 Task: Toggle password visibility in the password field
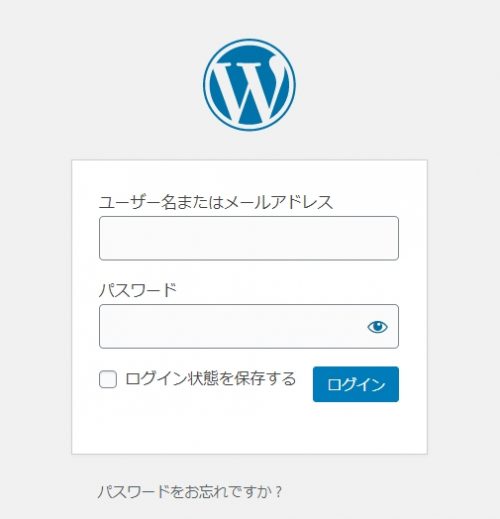coord(377,327)
